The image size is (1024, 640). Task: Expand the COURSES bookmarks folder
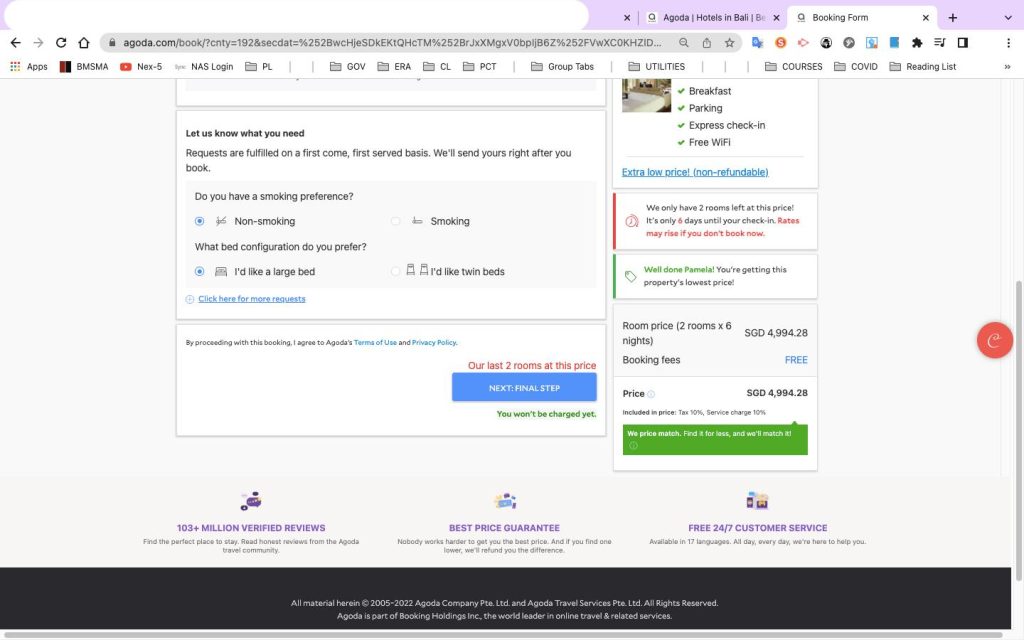[x=793, y=67]
